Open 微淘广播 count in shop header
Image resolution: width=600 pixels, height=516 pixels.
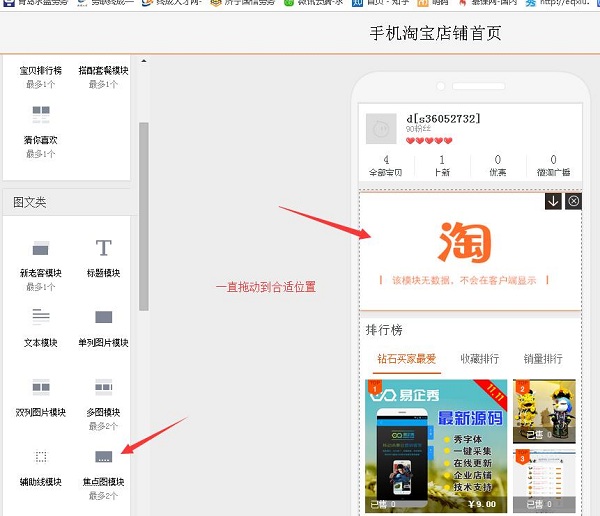pos(553,165)
